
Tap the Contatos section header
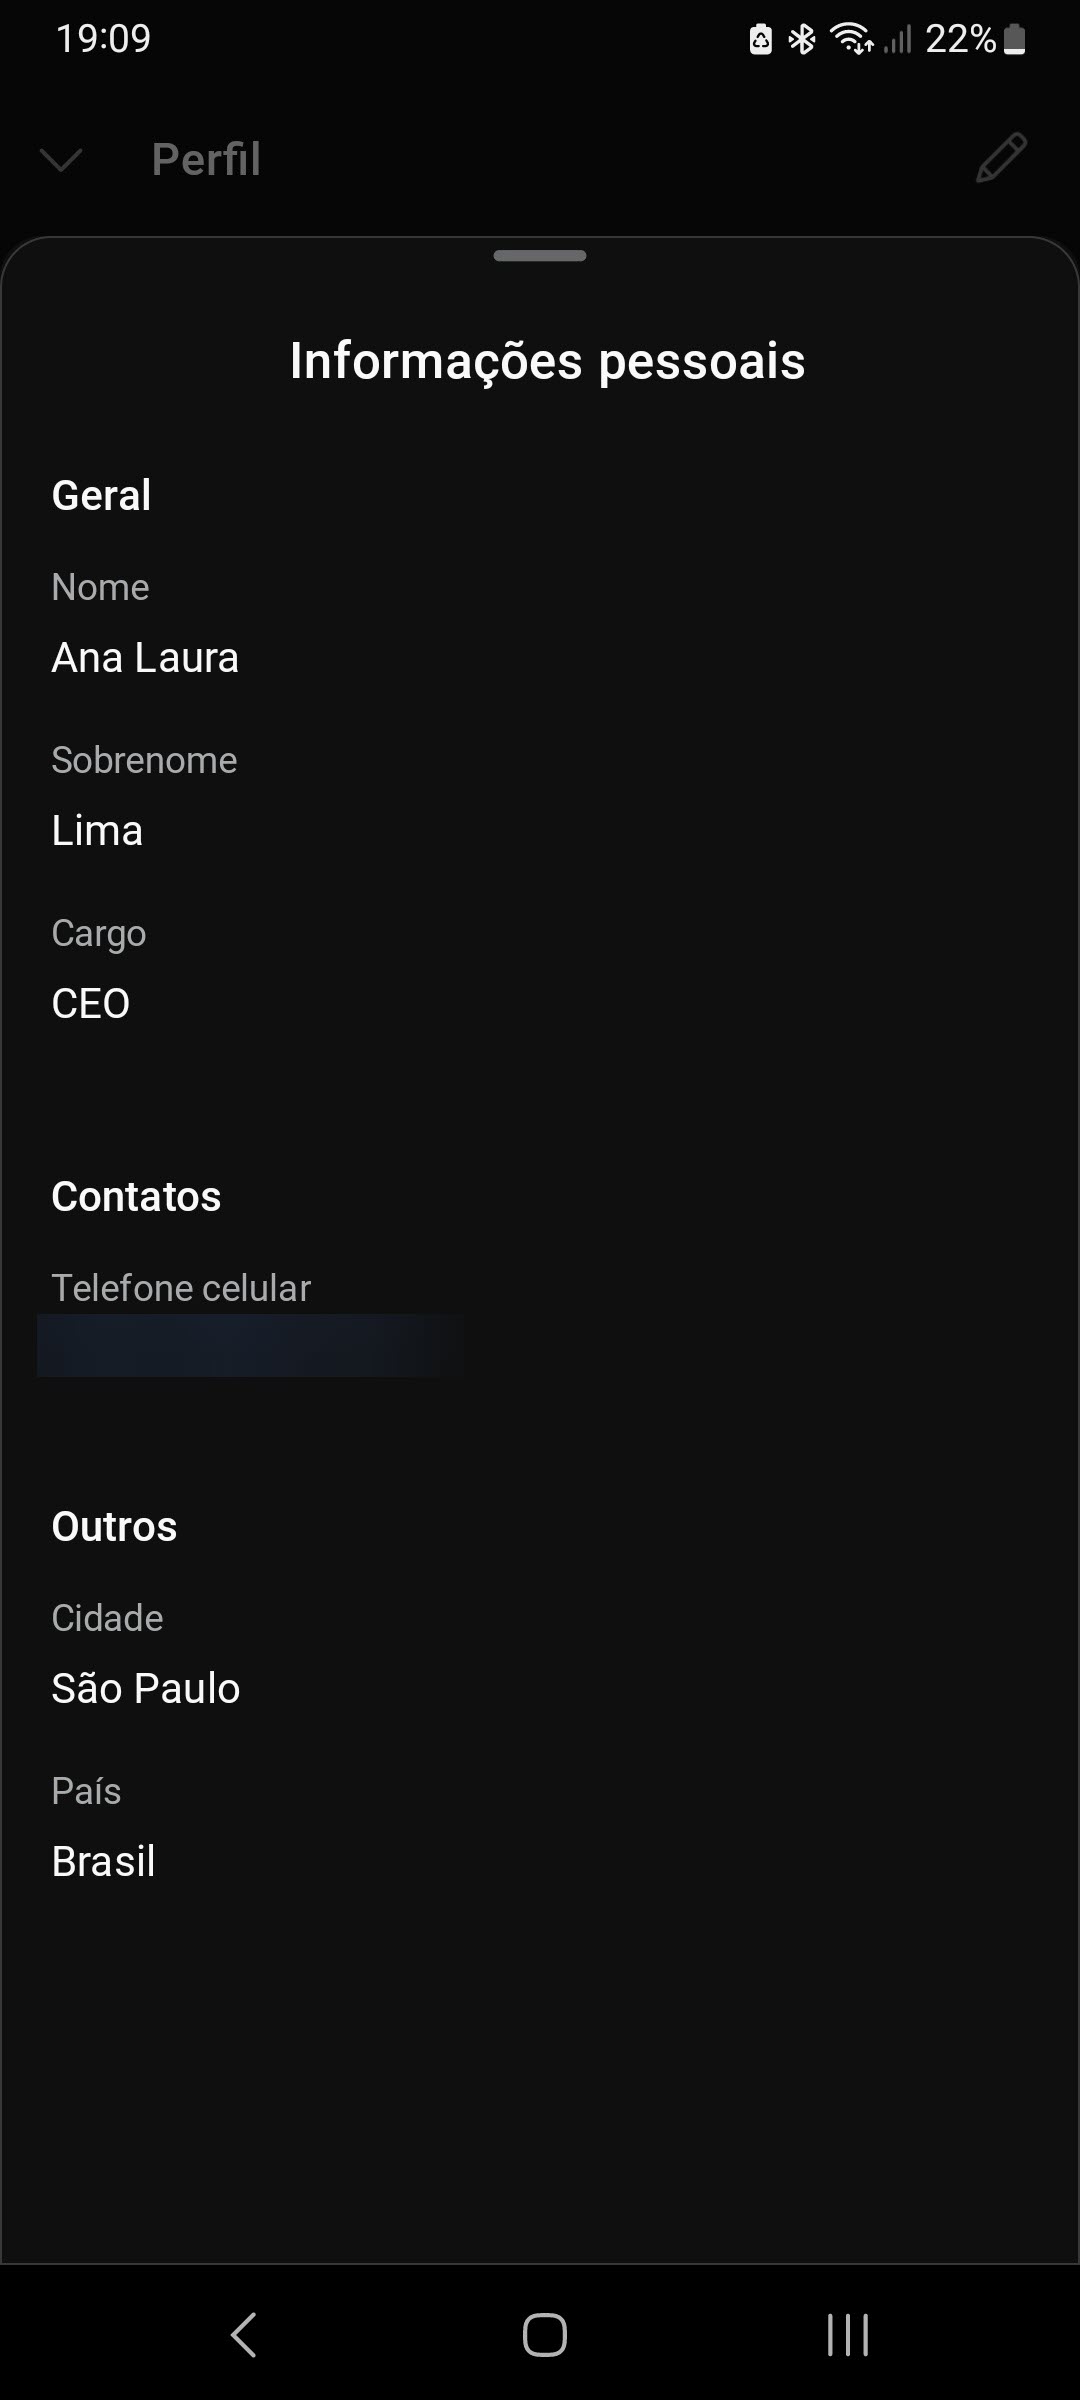[136, 1197]
